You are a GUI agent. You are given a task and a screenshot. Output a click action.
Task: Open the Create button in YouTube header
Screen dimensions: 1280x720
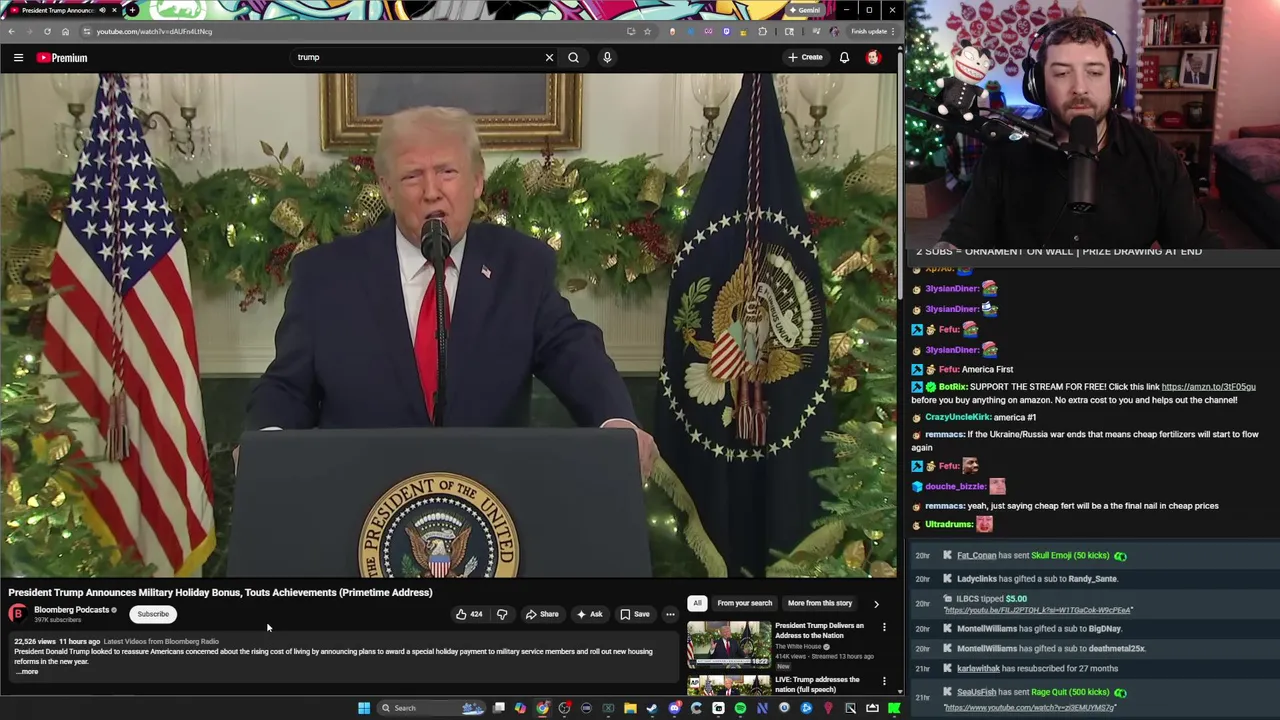pos(805,58)
